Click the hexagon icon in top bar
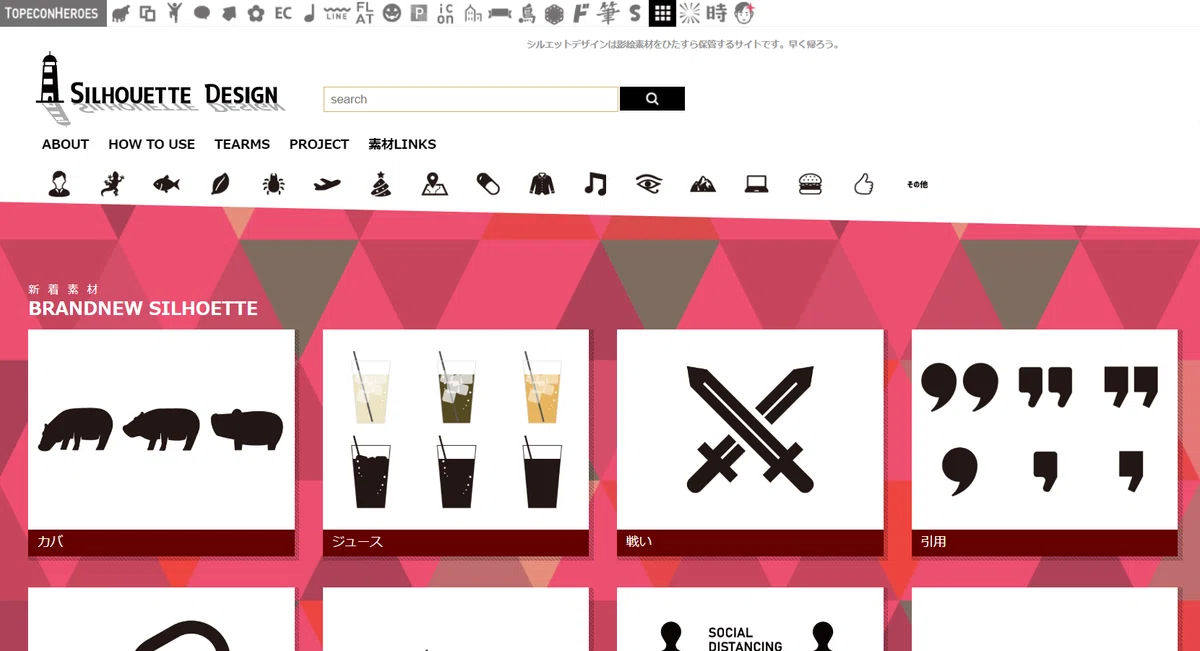 (x=554, y=13)
